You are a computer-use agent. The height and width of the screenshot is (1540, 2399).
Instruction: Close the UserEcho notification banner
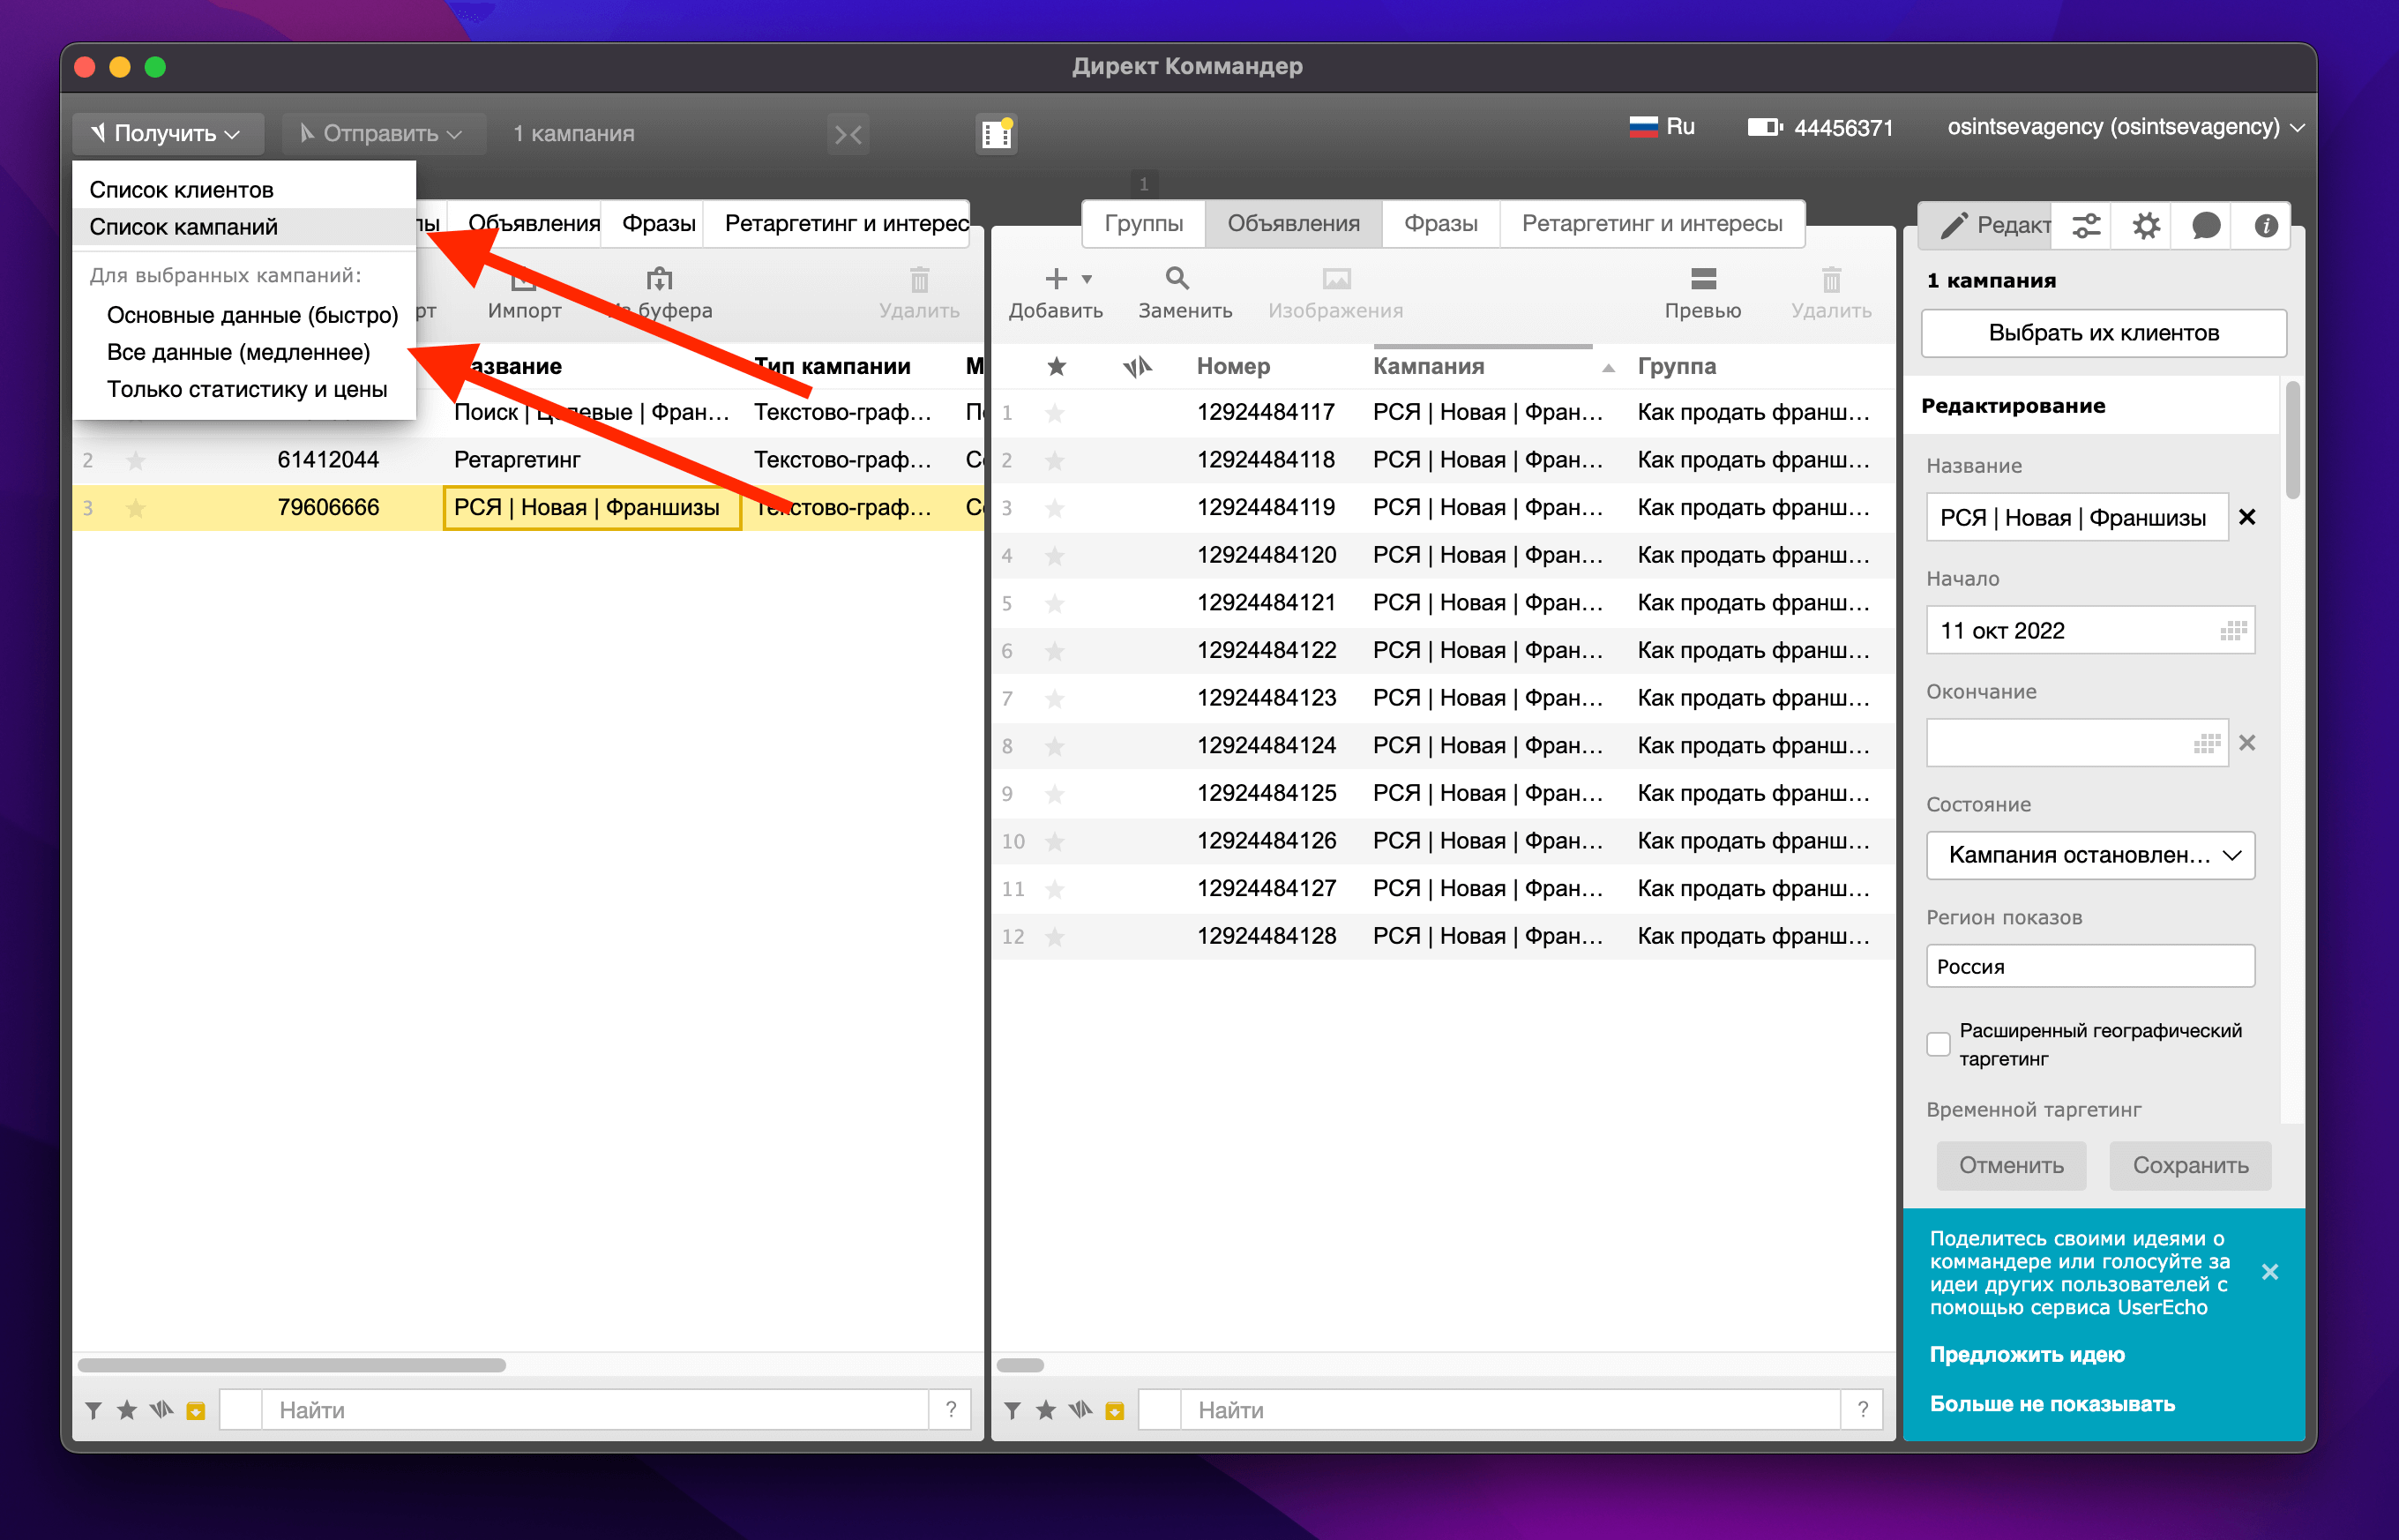pyautogui.click(x=2269, y=1272)
